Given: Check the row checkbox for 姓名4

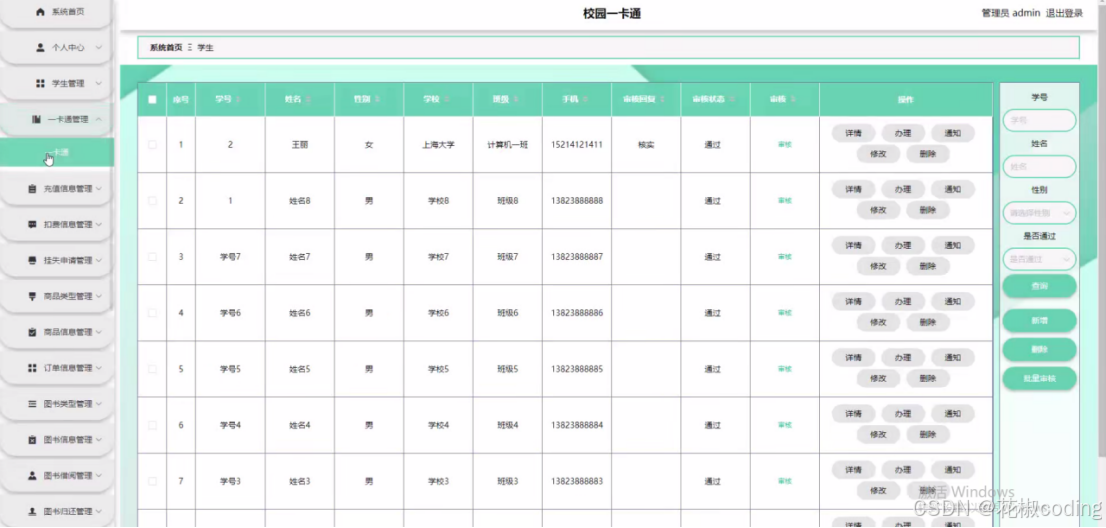Looking at the screenshot, I should click(x=152, y=425).
